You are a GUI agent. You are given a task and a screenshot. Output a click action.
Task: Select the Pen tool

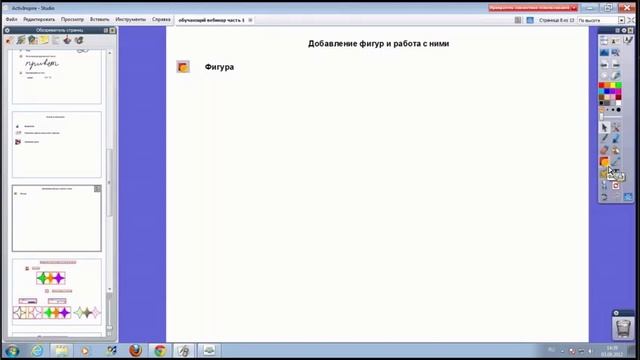[604, 138]
